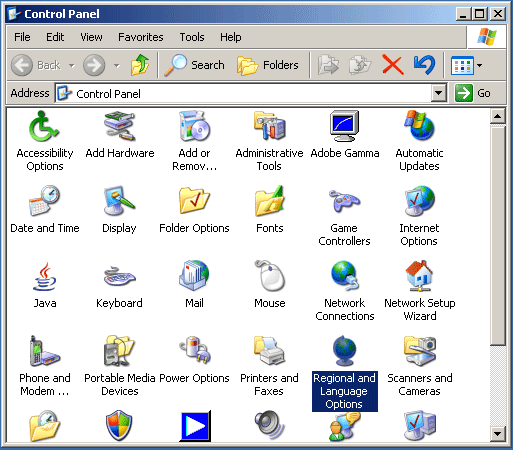This screenshot has height=450, width=513.
Task: Select the Network Connections icon
Action: tap(344, 276)
